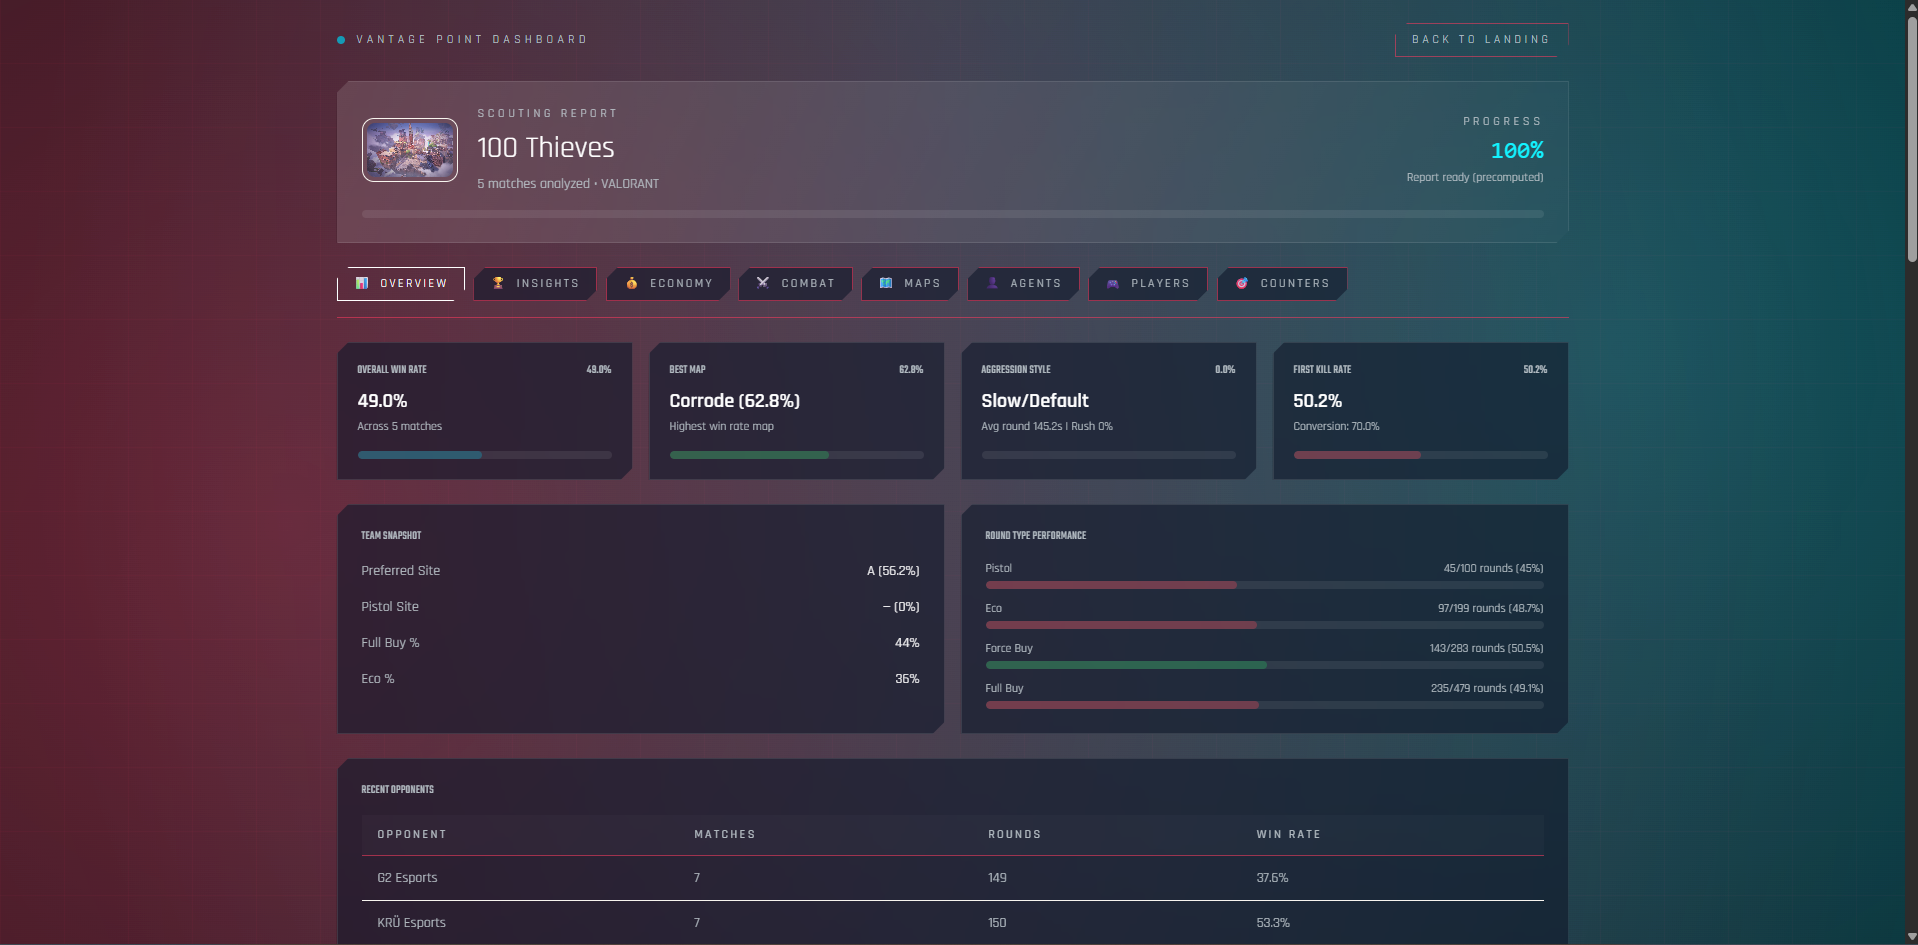1918x945 pixels.
Task: Click the Overall Win Rate card
Action: coord(484,411)
